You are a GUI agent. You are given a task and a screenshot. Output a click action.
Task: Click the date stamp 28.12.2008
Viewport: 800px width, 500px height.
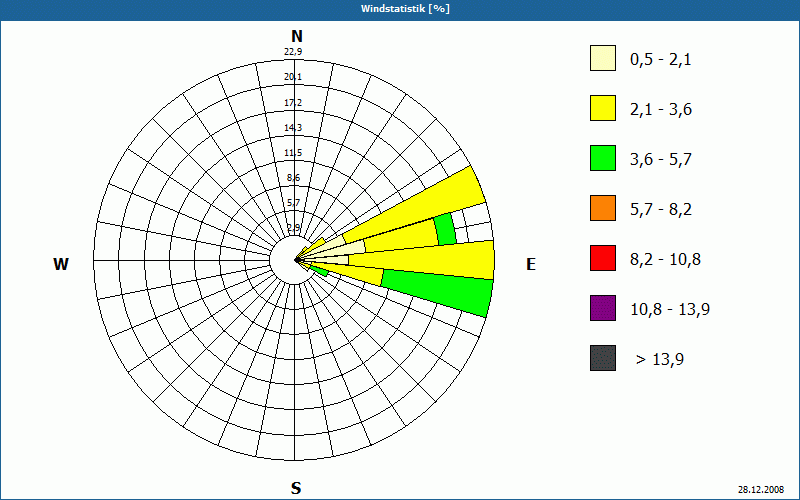click(x=761, y=489)
